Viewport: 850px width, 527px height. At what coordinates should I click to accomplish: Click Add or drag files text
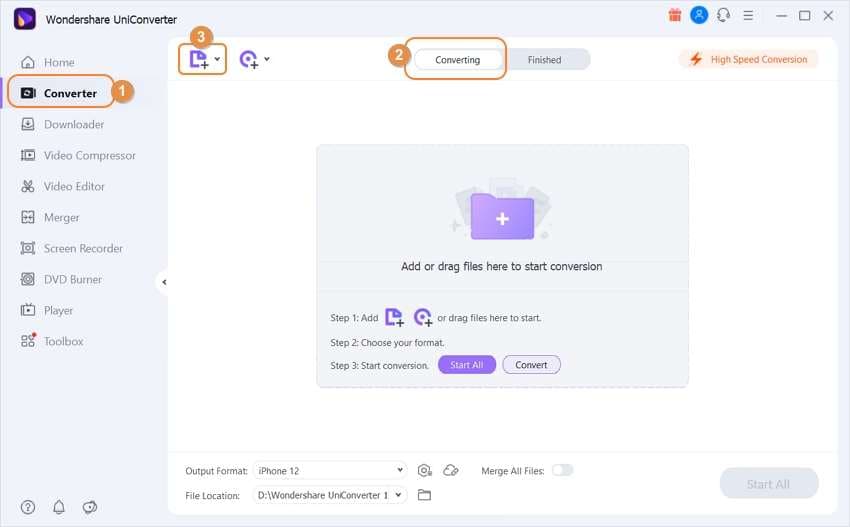(x=501, y=266)
